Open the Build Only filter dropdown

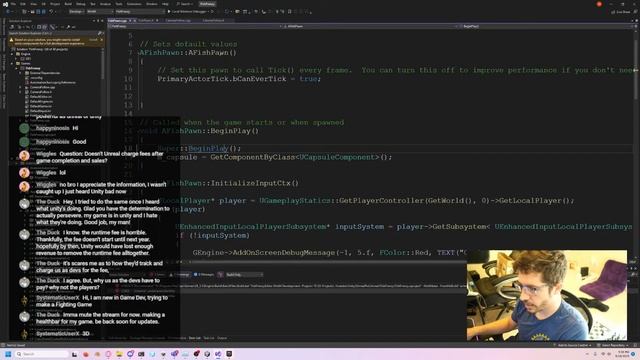point(244,275)
